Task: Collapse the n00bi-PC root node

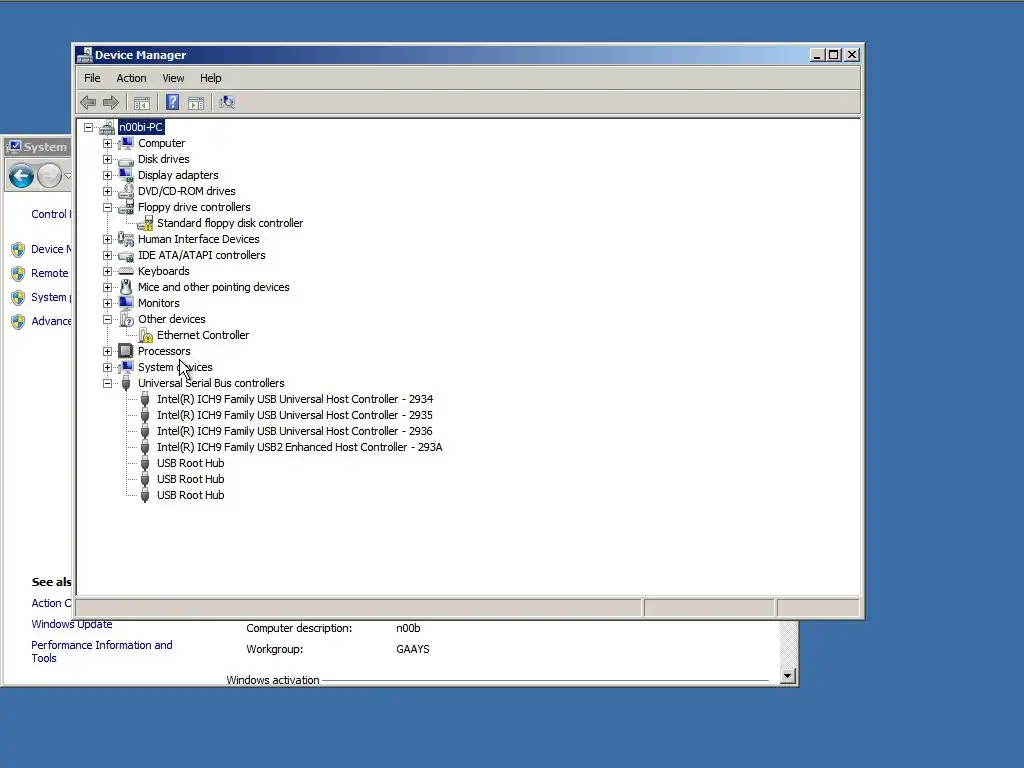Action: tap(88, 127)
